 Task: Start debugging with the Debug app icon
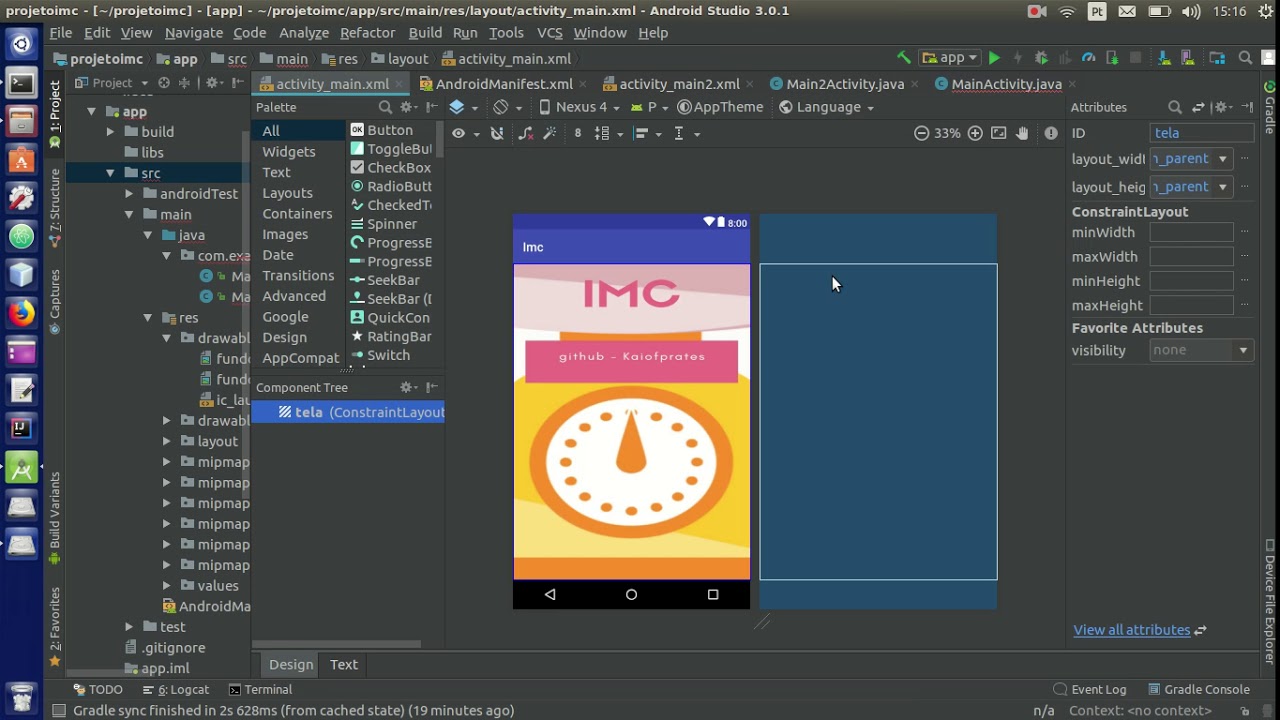tap(1041, 58)
